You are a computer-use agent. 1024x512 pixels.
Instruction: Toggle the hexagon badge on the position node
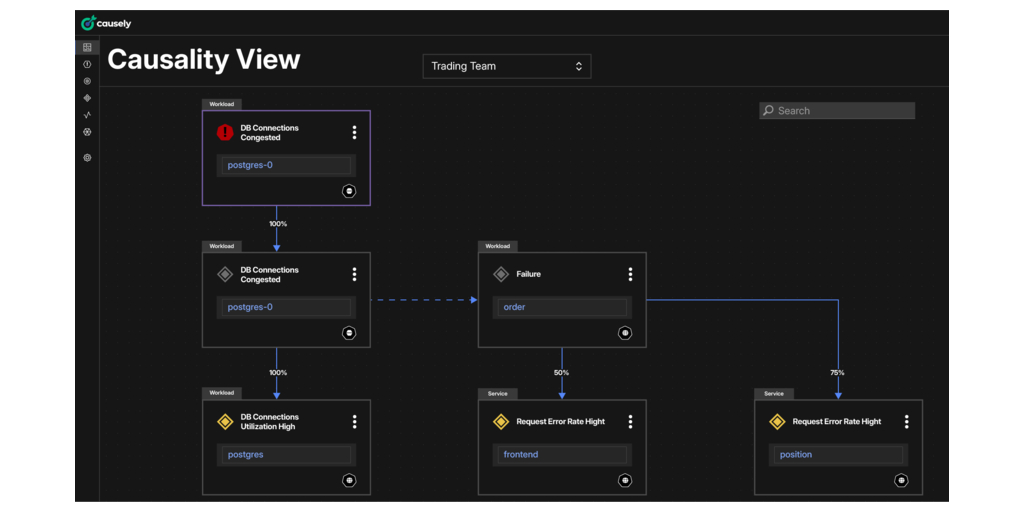click(901, 480)
